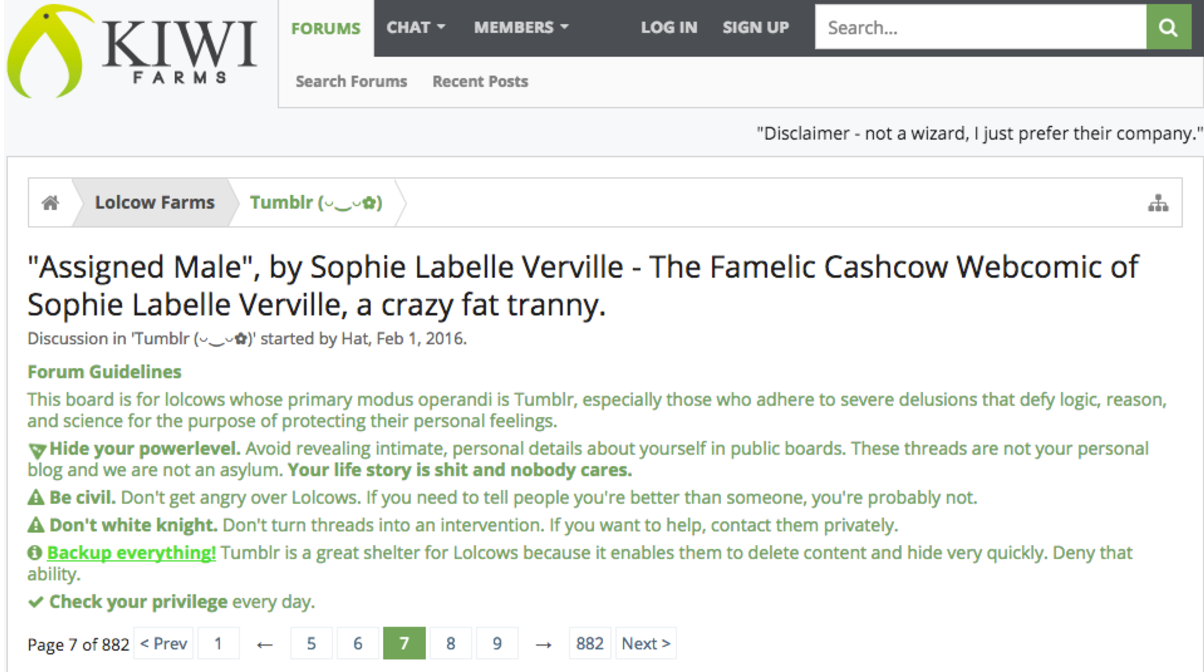
Task: Open Lolcow Farms breadcrumb
Action: (154, 203)
